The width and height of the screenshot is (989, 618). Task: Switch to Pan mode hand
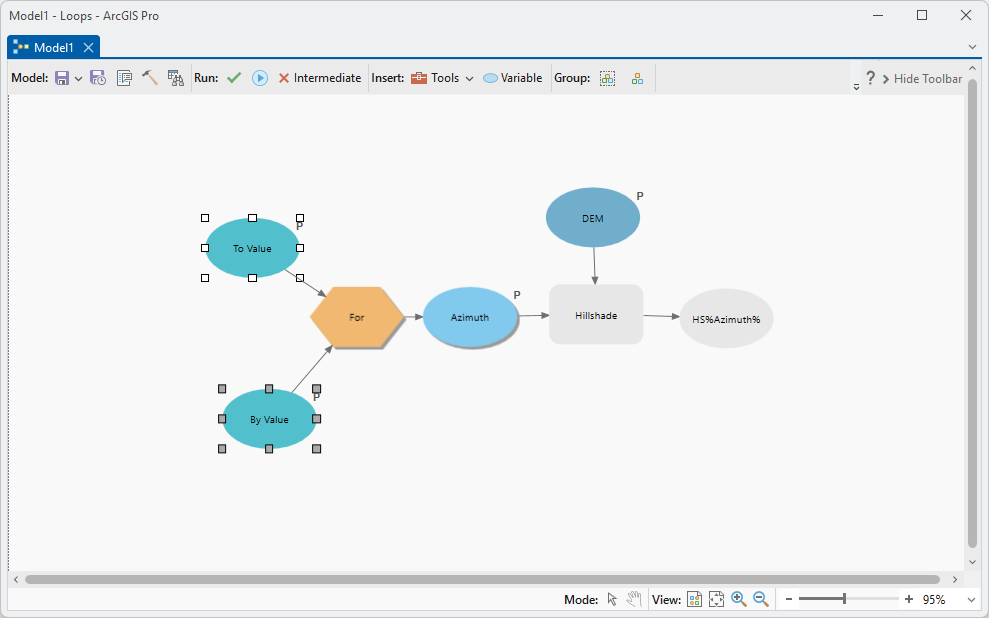click(x=634, y=599)
